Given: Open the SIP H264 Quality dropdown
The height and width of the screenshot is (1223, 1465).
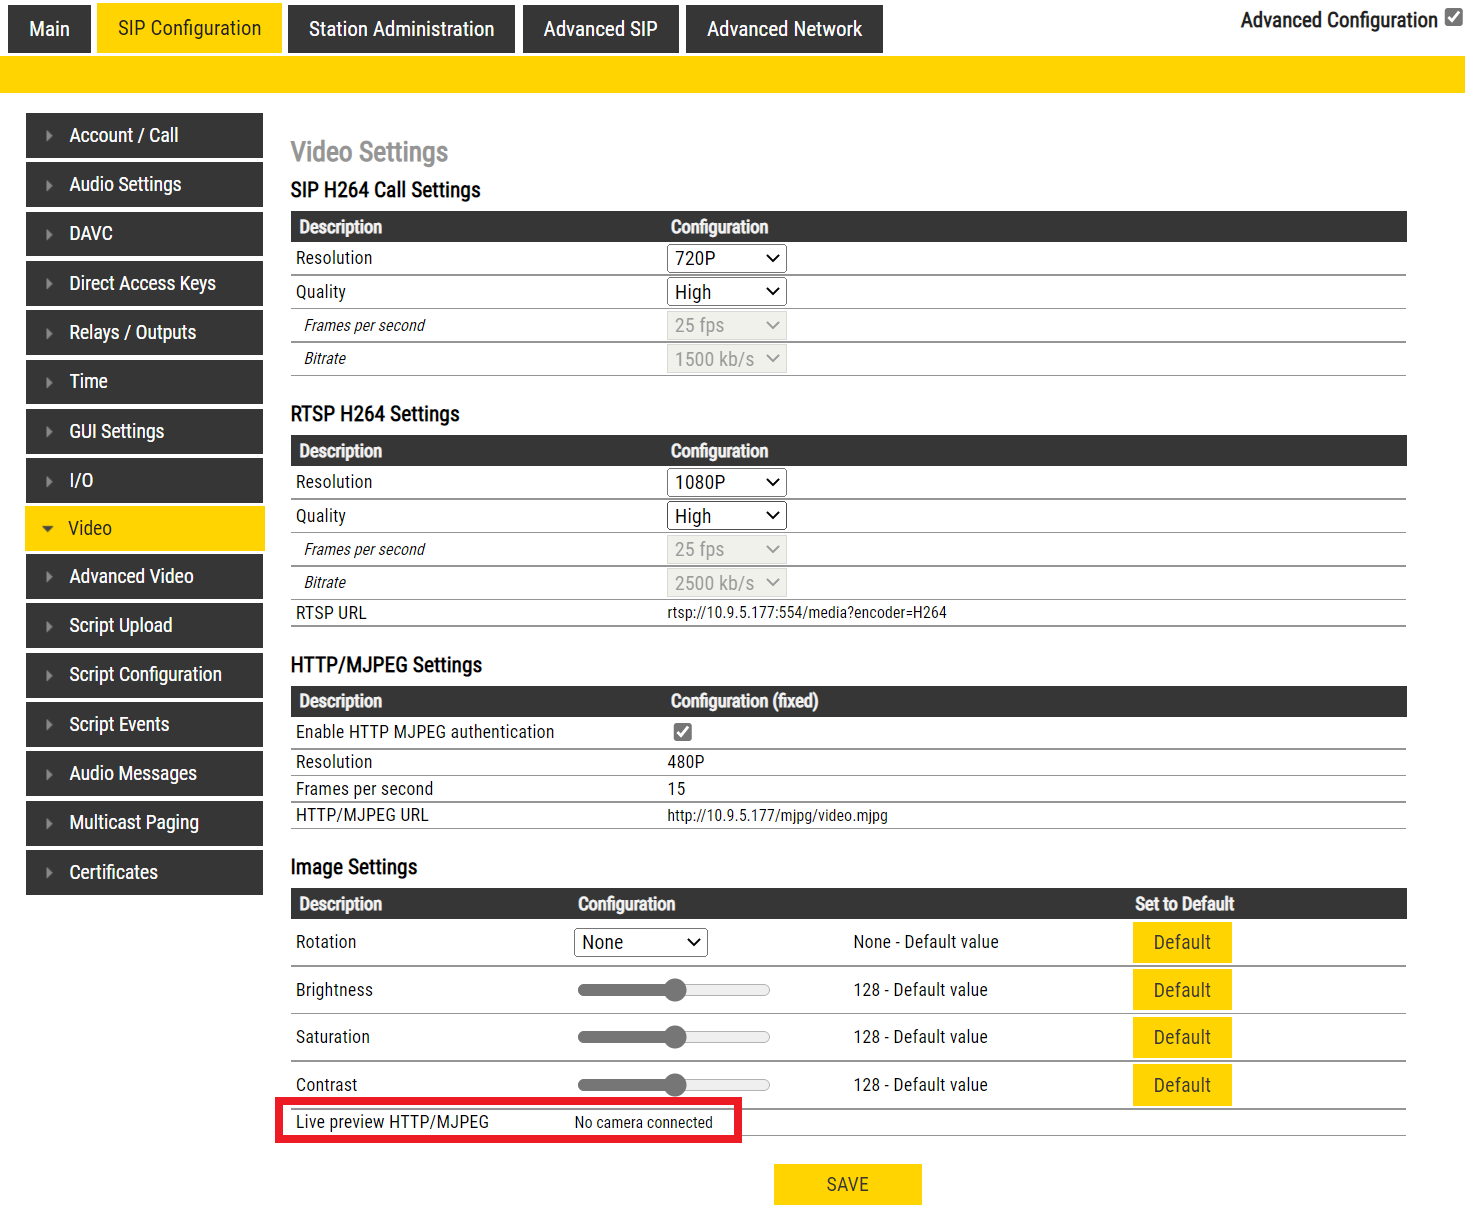Looking at the screenshot, I should click(x=726, y=292).
